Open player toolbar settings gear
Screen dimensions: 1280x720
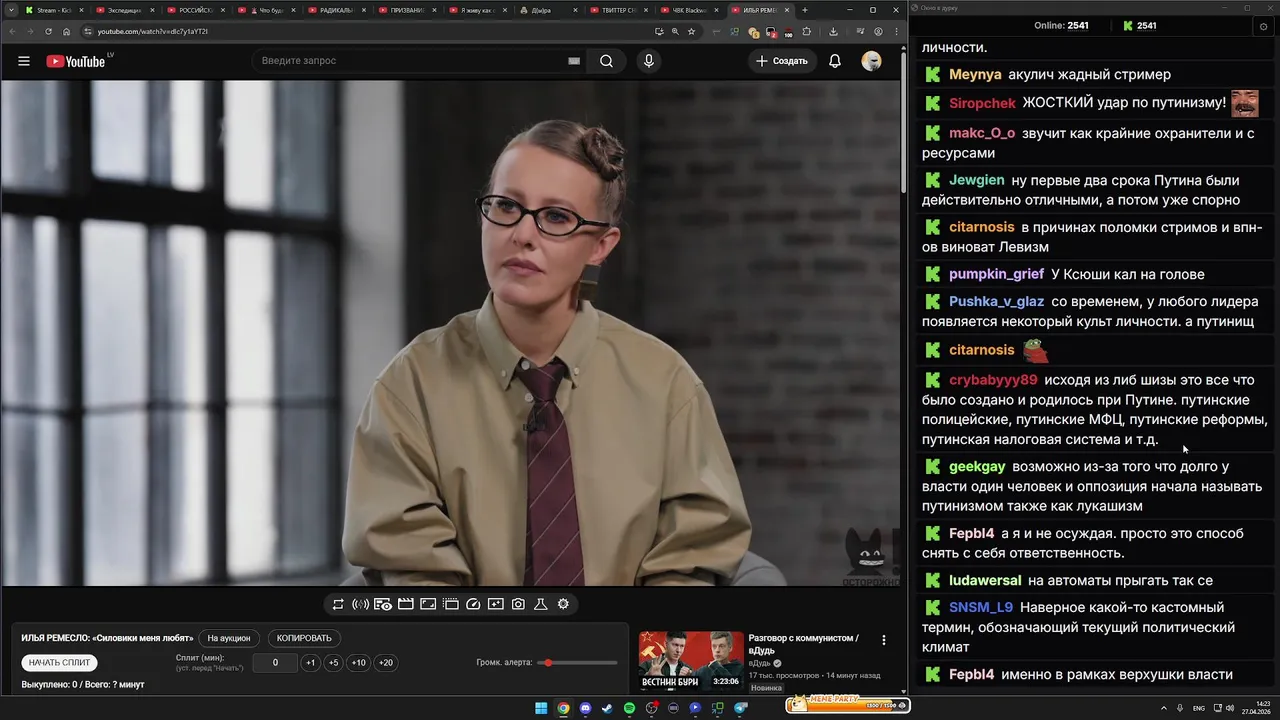(x=563, y=604)
